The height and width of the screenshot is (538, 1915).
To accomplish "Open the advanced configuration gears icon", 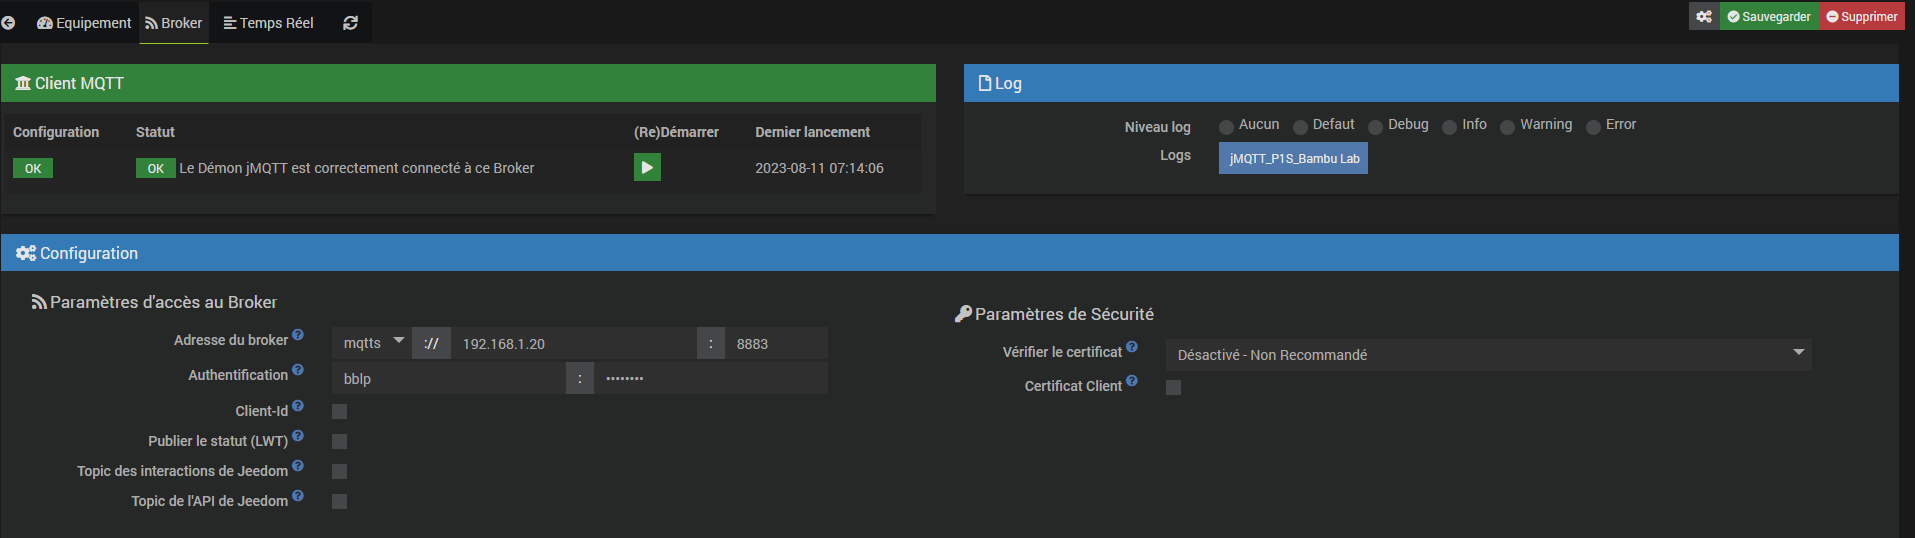I will click(1704, 16).
